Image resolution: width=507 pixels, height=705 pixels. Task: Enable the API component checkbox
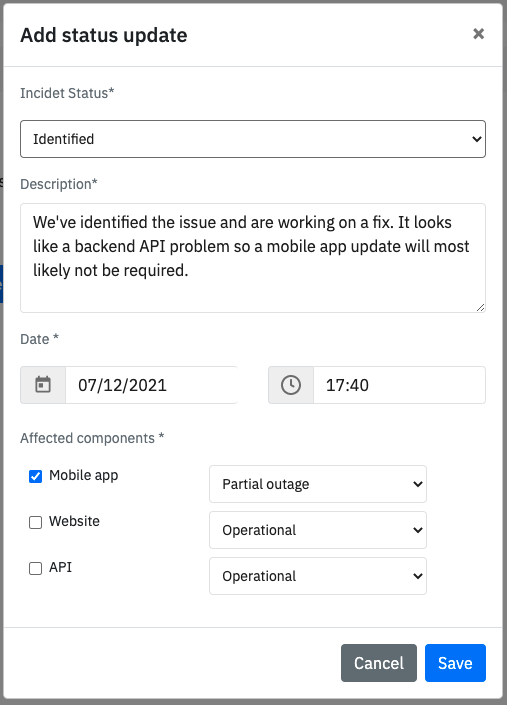point(36,568)
